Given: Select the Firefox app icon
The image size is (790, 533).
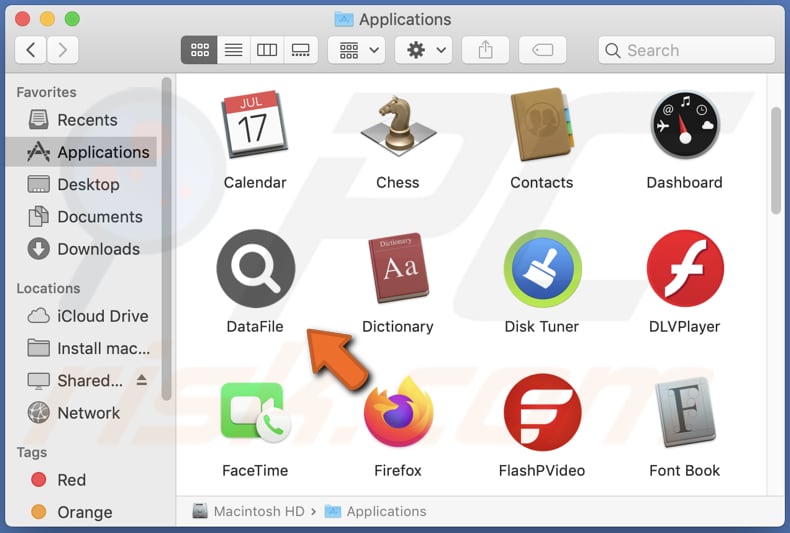Looking at the screenshot, I should [x=398, y=412].
